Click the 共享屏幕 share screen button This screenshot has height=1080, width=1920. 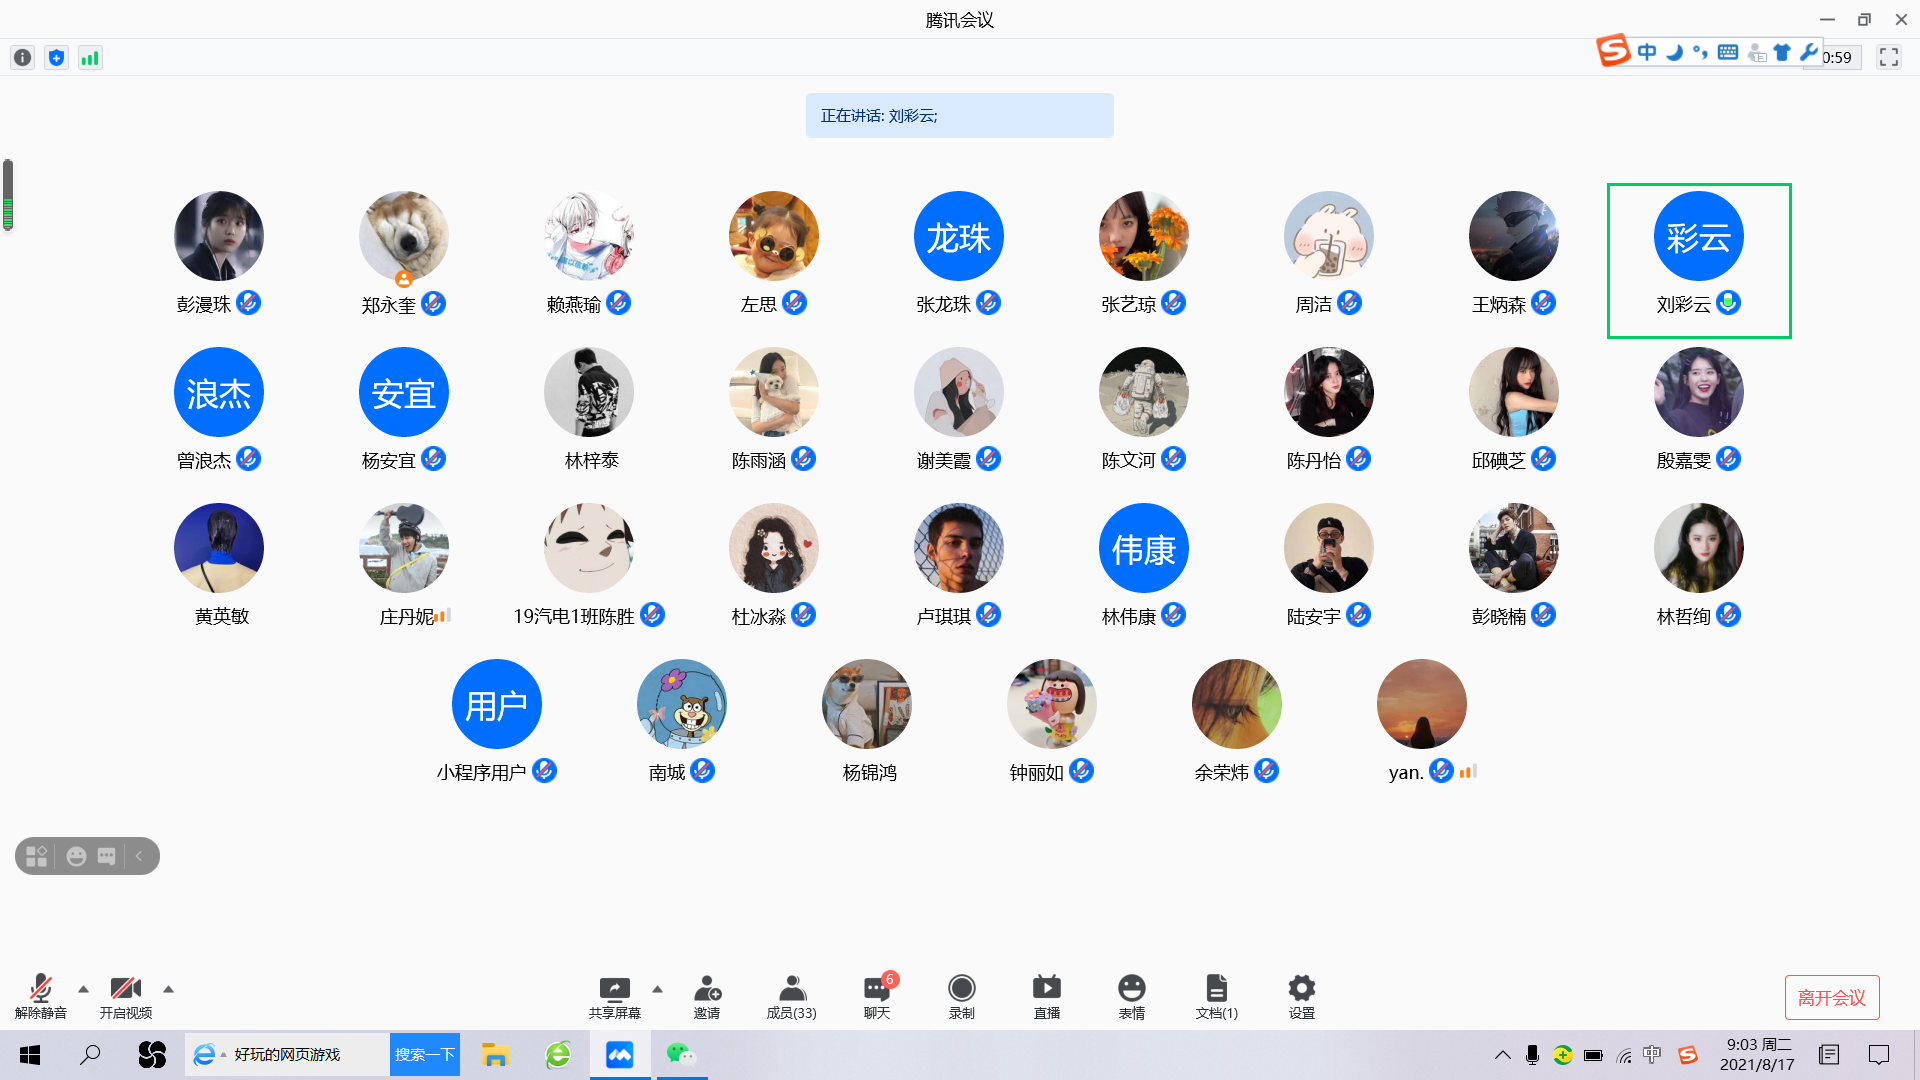(x=614, y=996)
